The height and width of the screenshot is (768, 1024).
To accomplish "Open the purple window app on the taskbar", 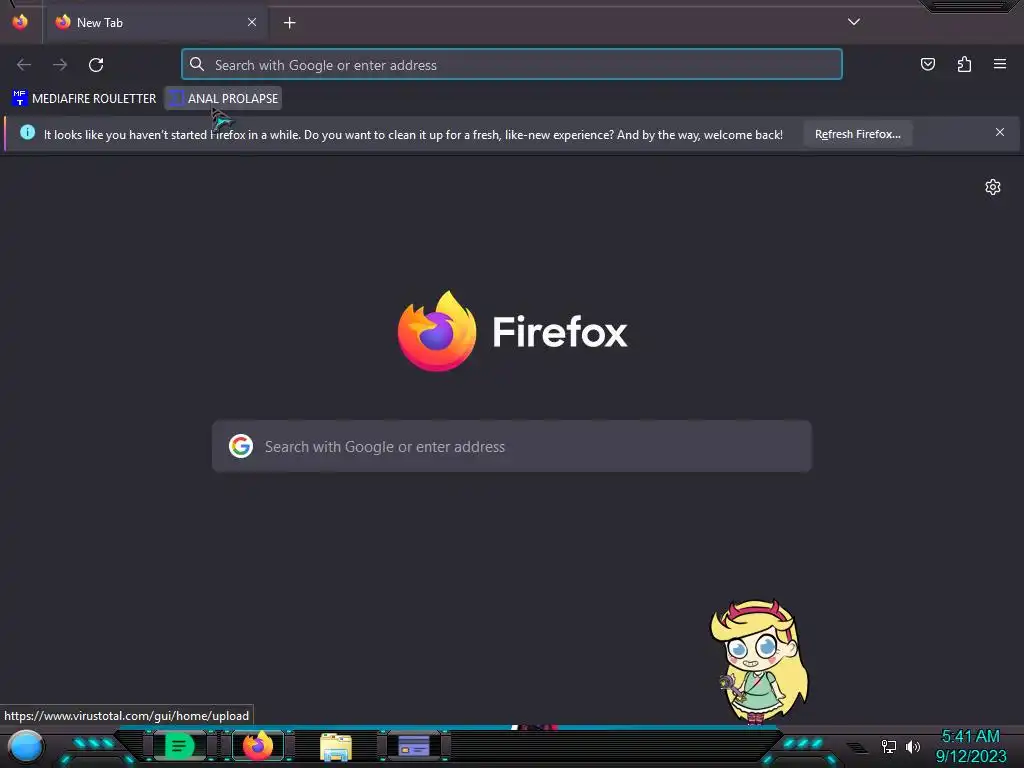I will click(x=414, y=746).
